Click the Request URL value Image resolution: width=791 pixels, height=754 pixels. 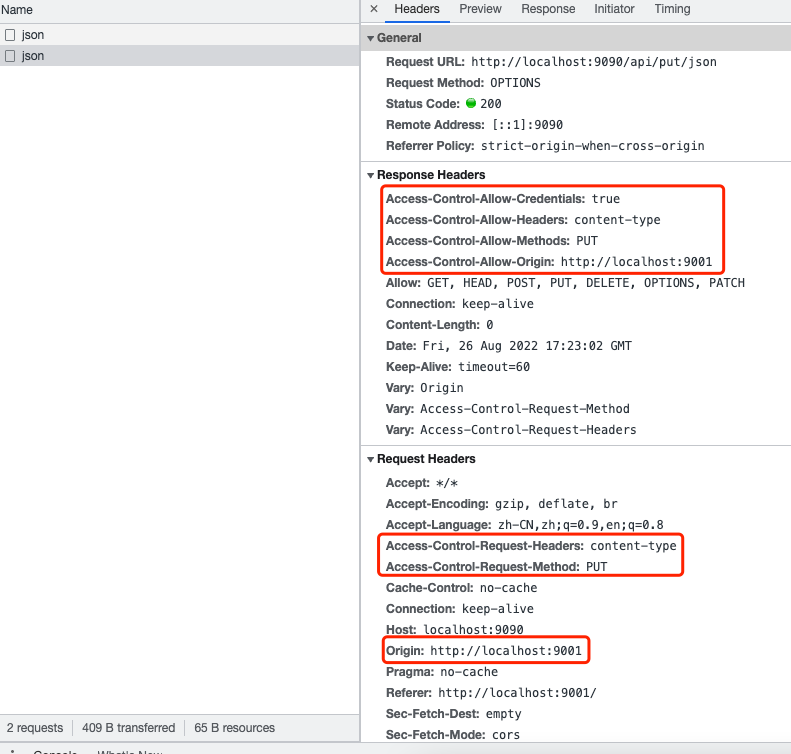coord(593,62)
